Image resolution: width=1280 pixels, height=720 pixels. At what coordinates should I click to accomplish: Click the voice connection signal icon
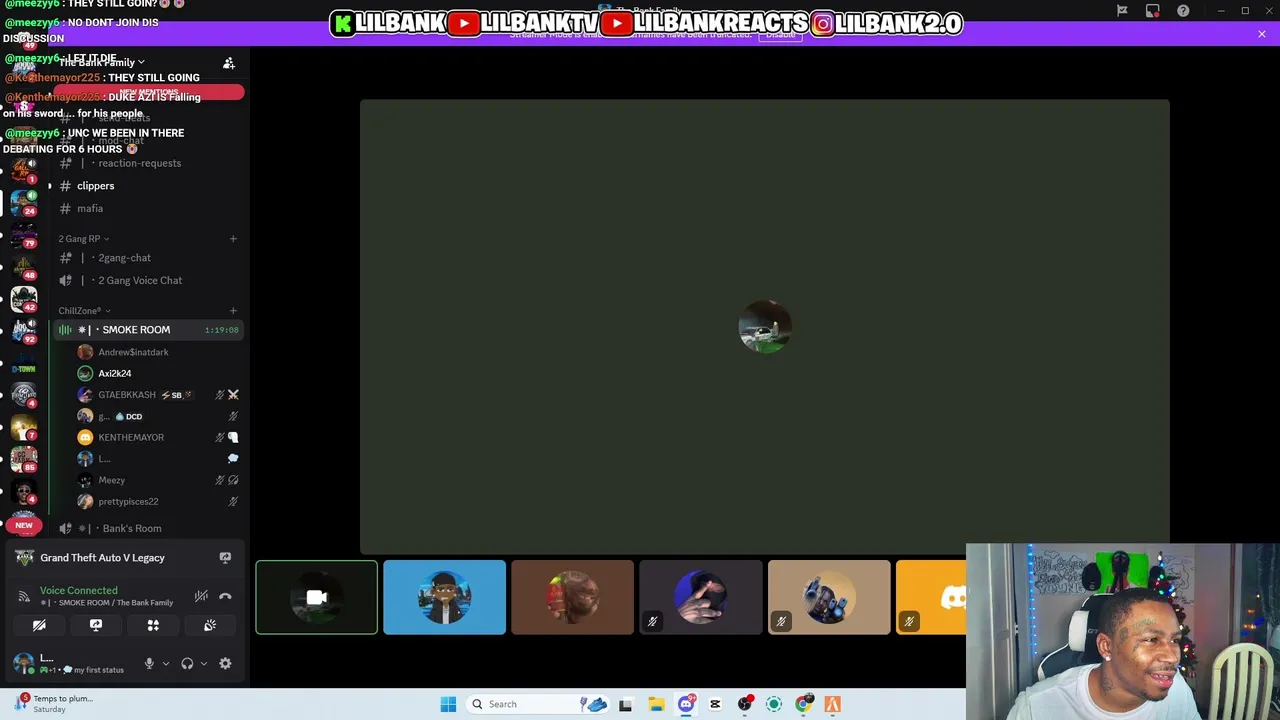point(24,597)
